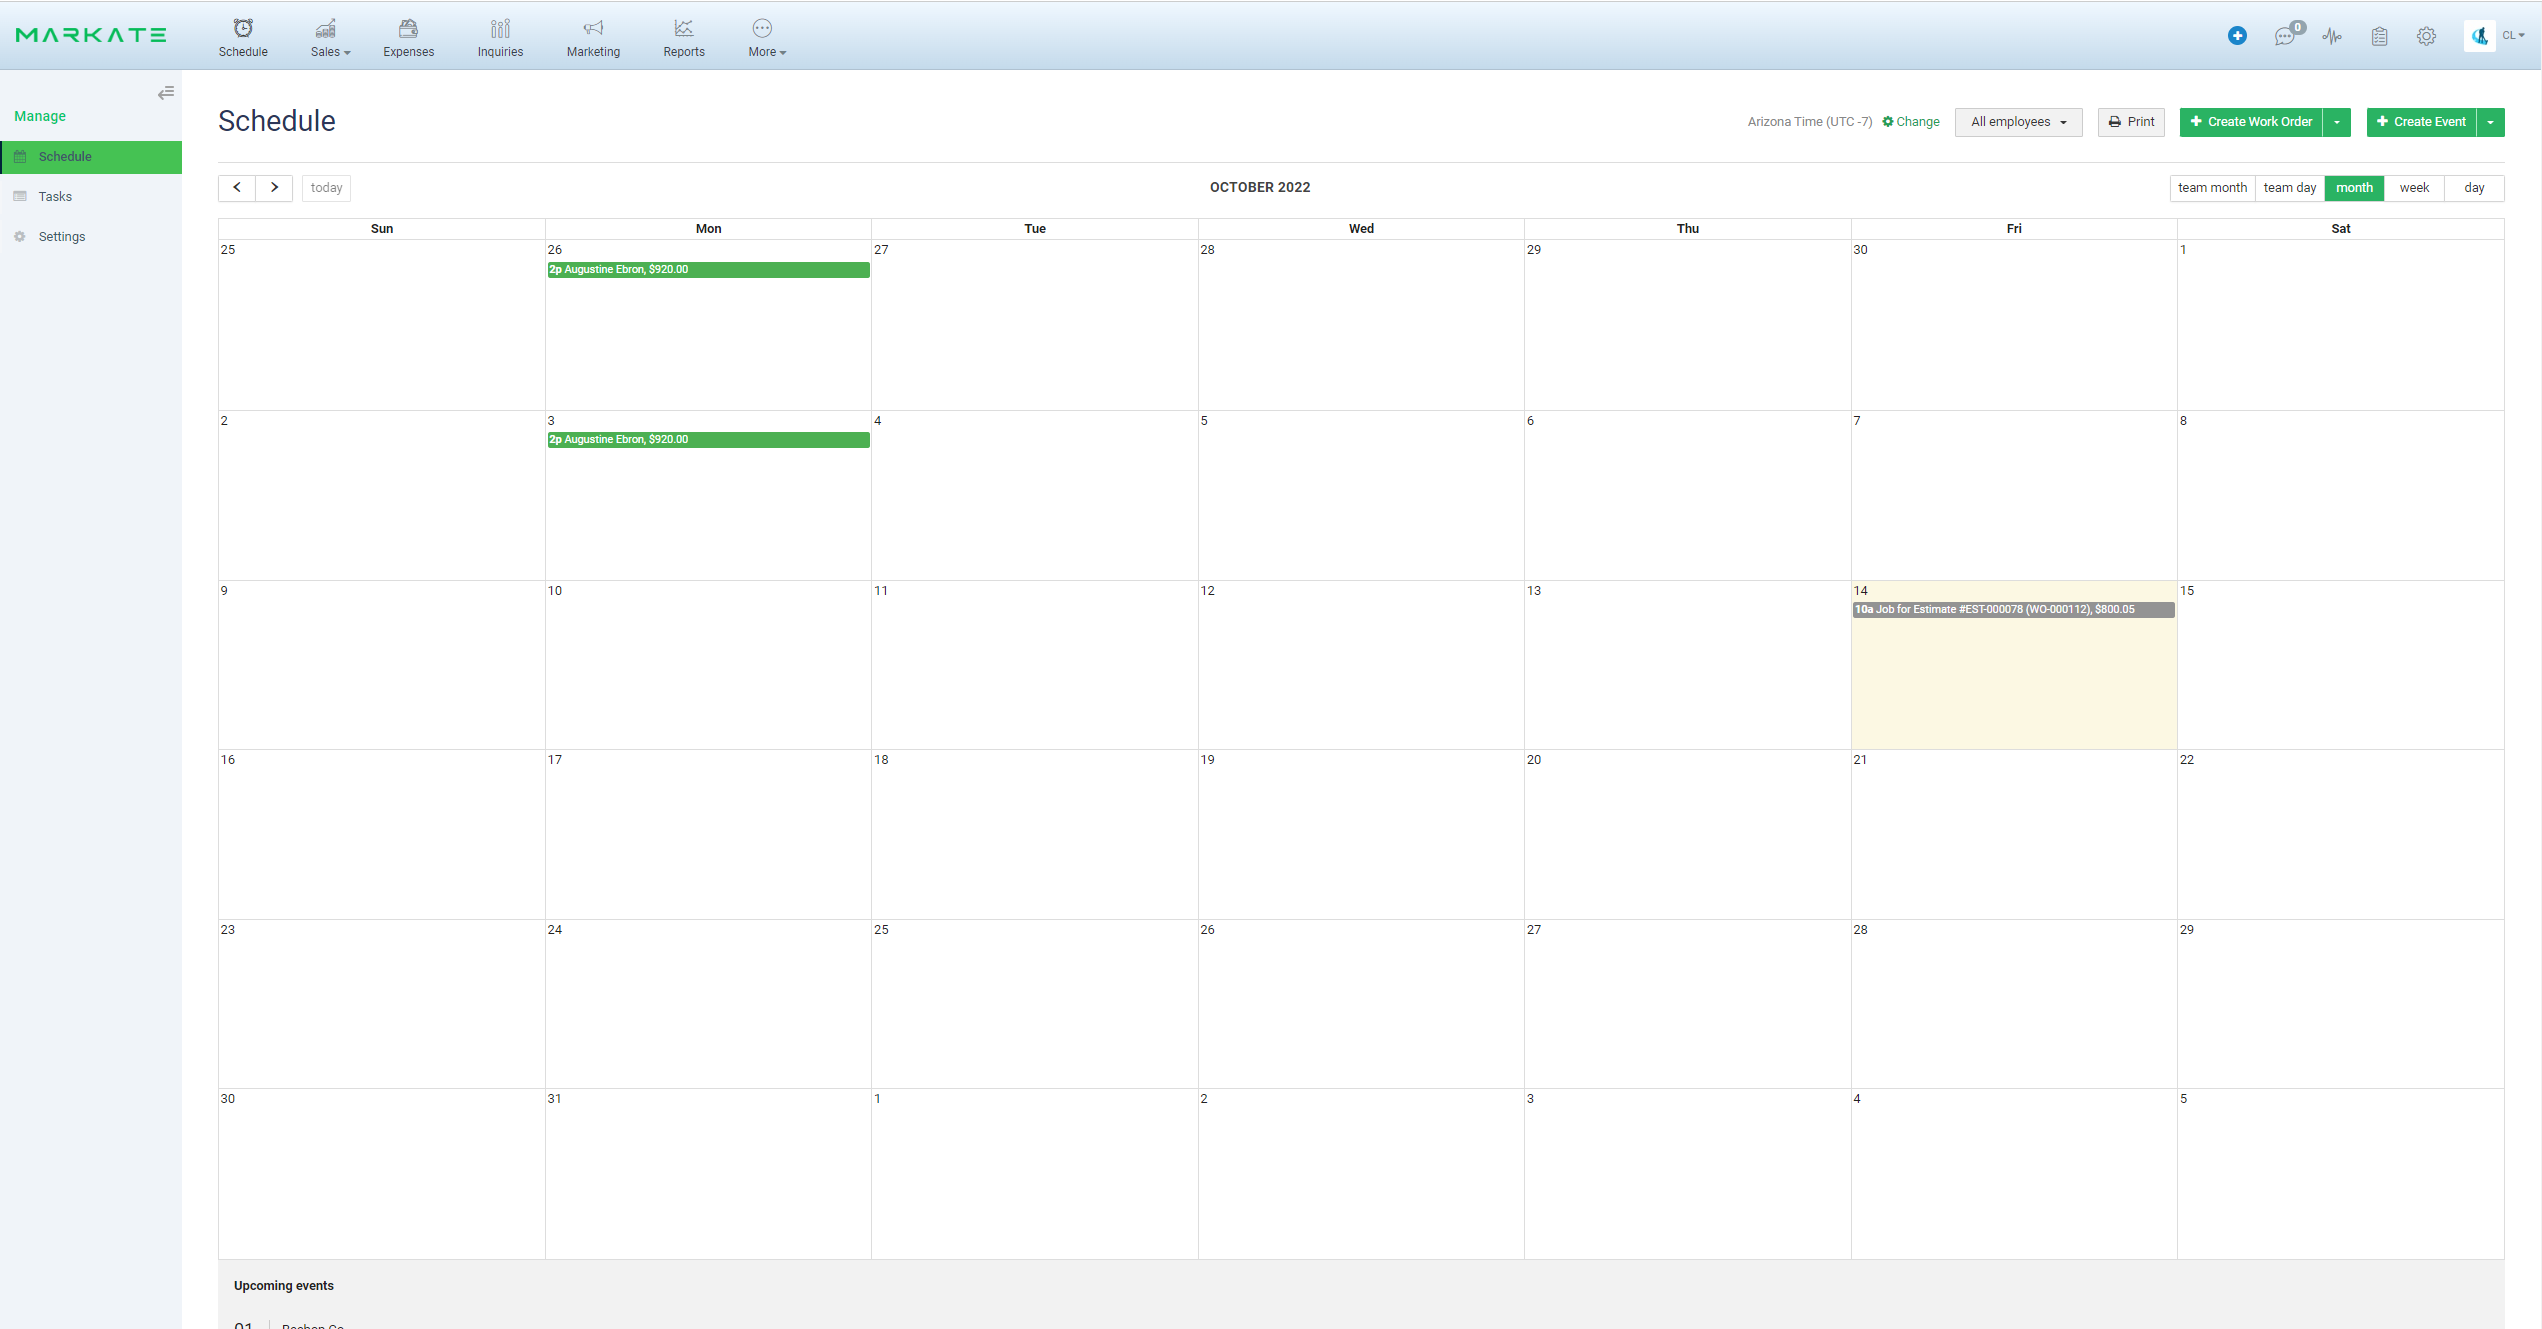
Task: Open Inquiries icon in top navigation
Action: pos(500,29)
